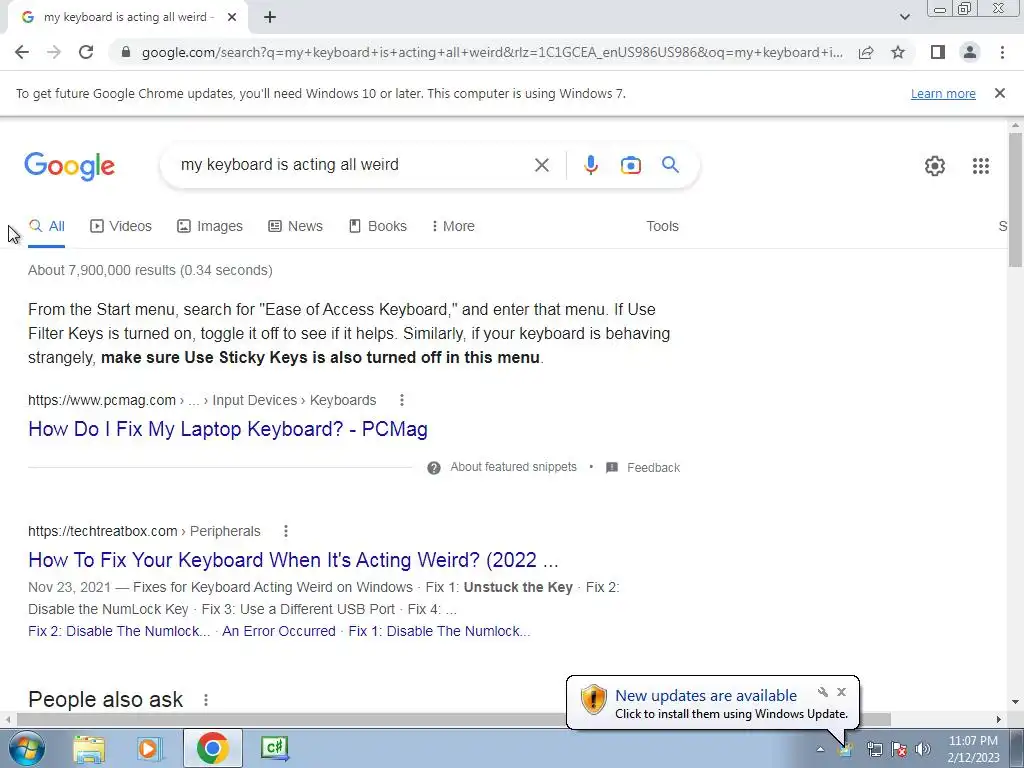Open the People also ask options menu
The height and width of the screenshot is (768, 1024).
(x=206, y=700)
